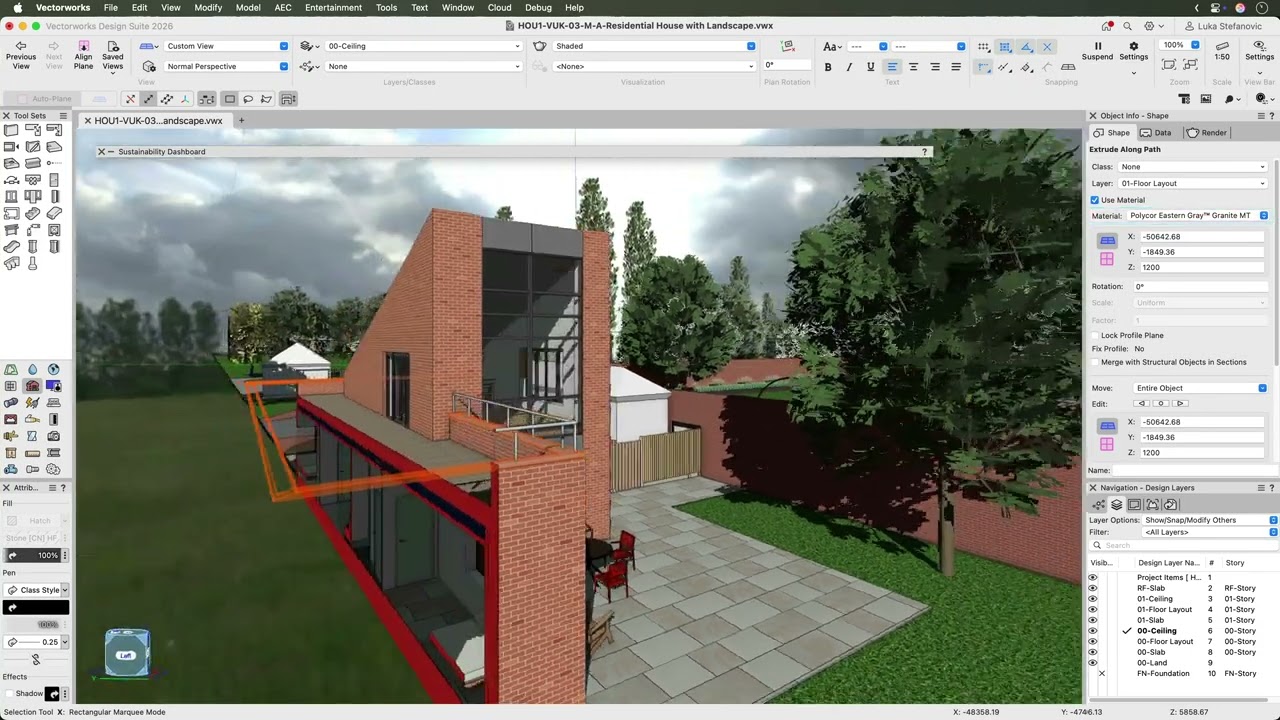
Task: Open Custom View dropdown
Action: point(226,46)
